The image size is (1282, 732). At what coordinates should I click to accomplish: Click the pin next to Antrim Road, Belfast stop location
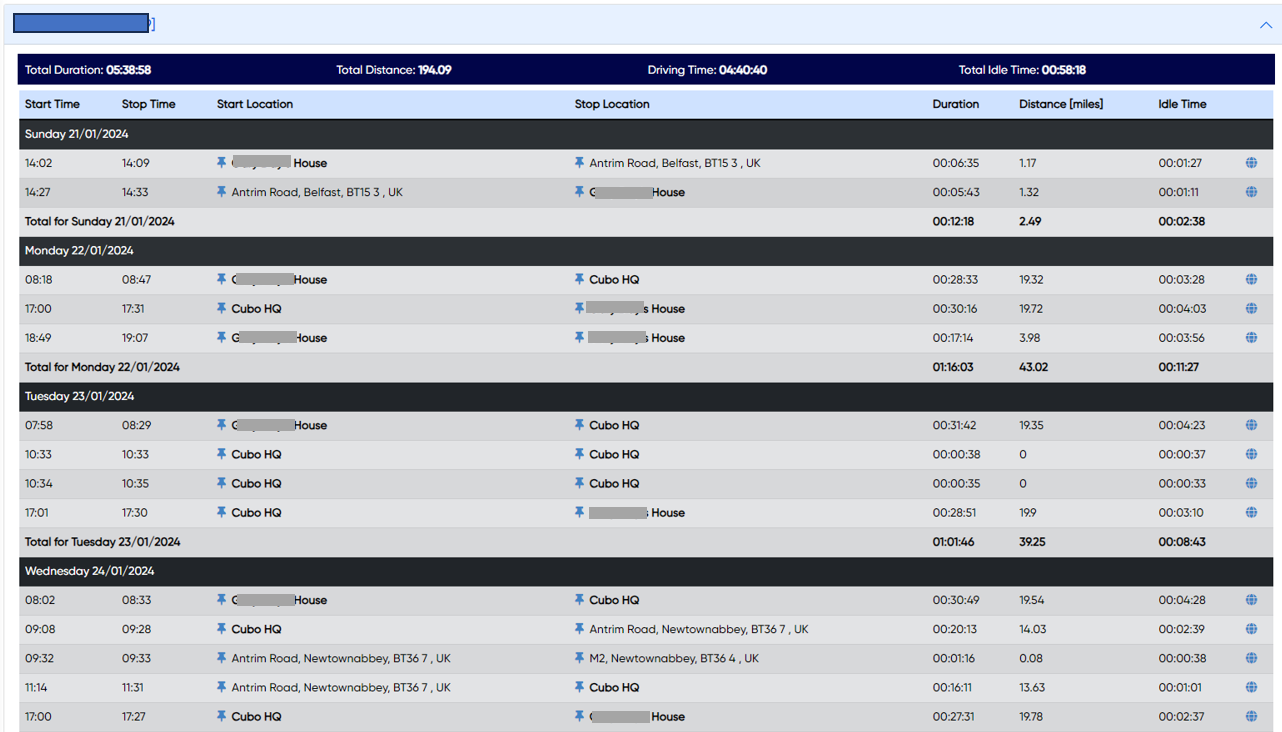pos(578,162)
